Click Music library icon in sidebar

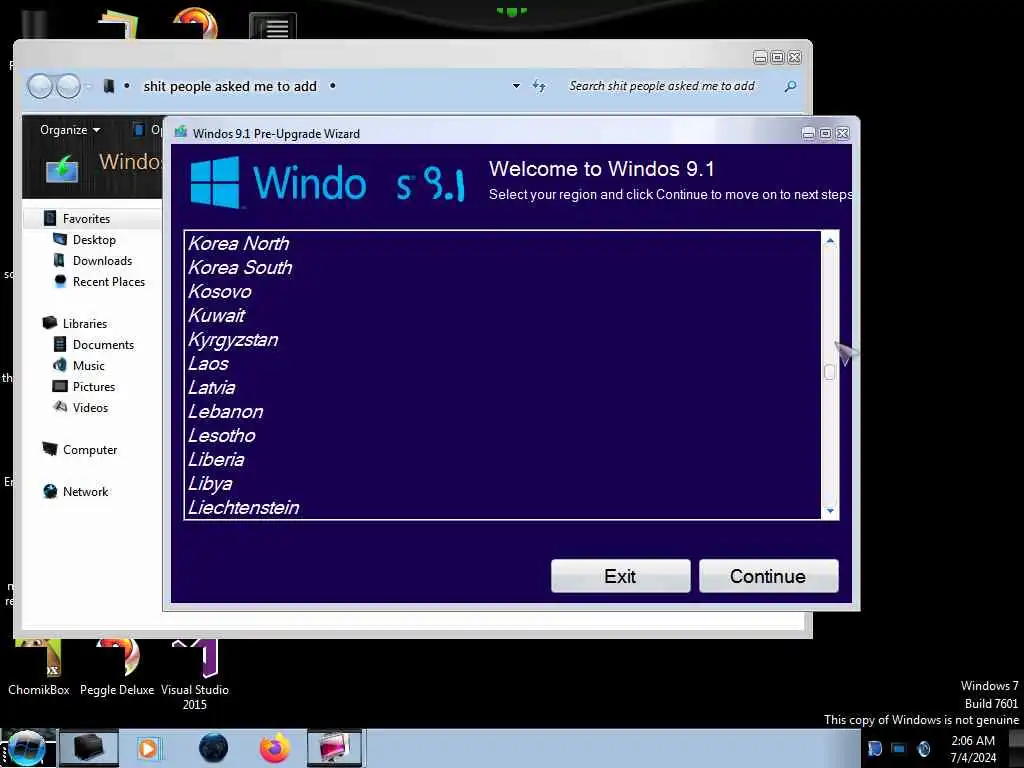(59, 365)
